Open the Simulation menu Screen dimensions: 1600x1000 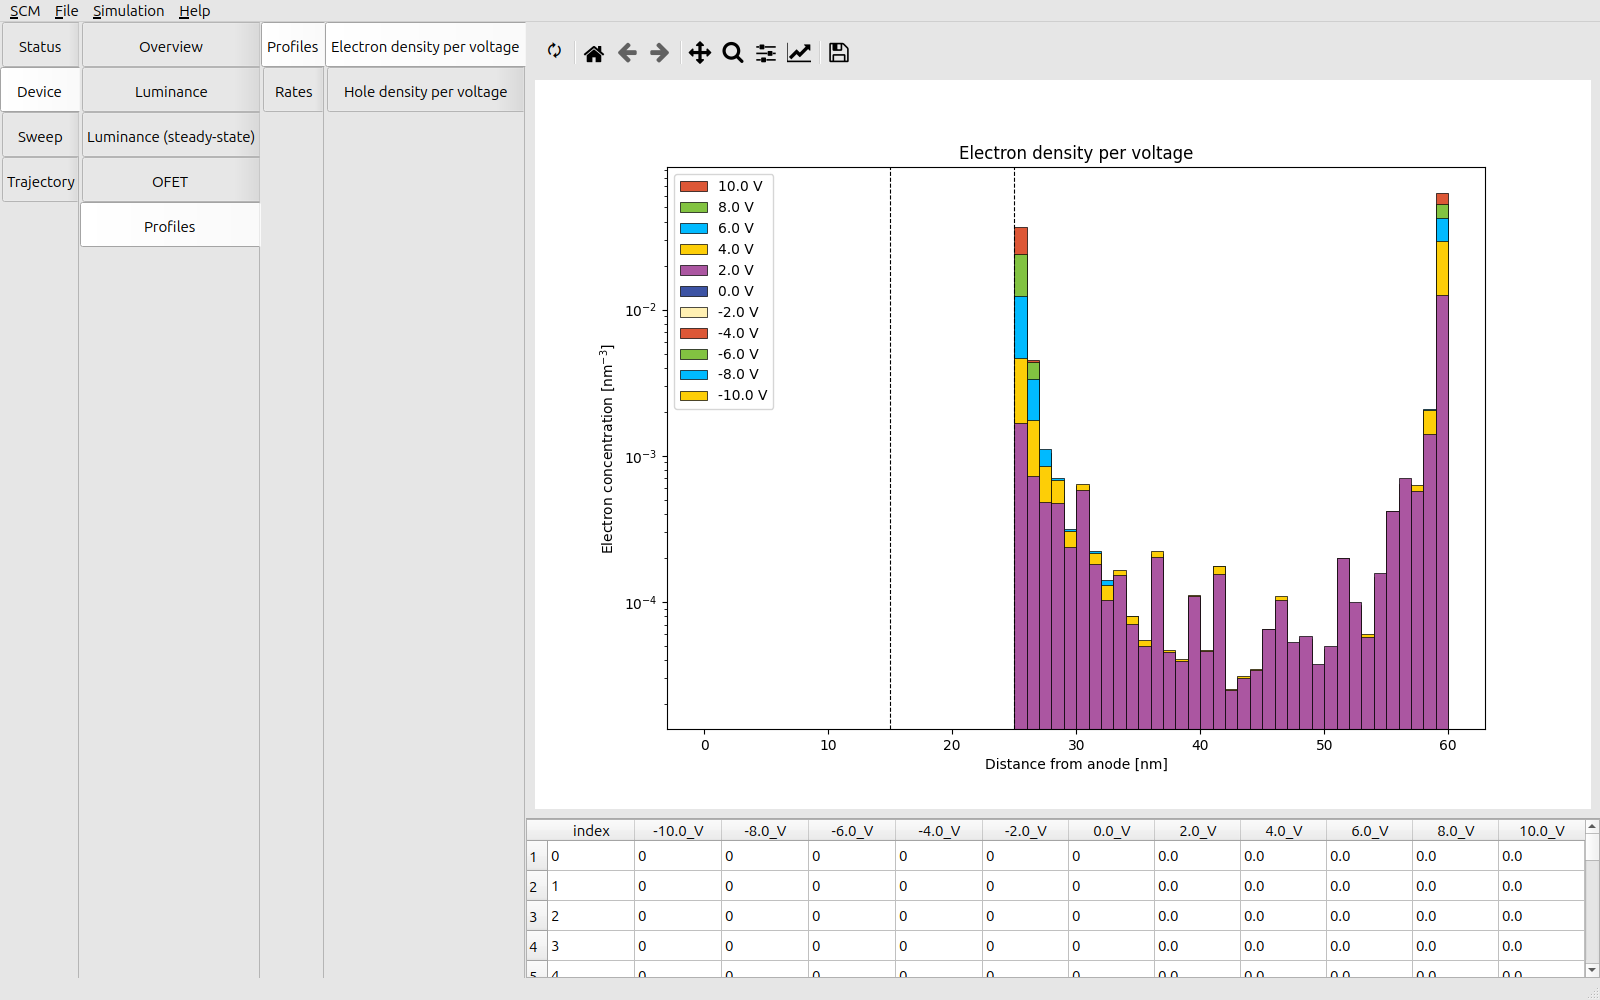(x=128, y=11)
